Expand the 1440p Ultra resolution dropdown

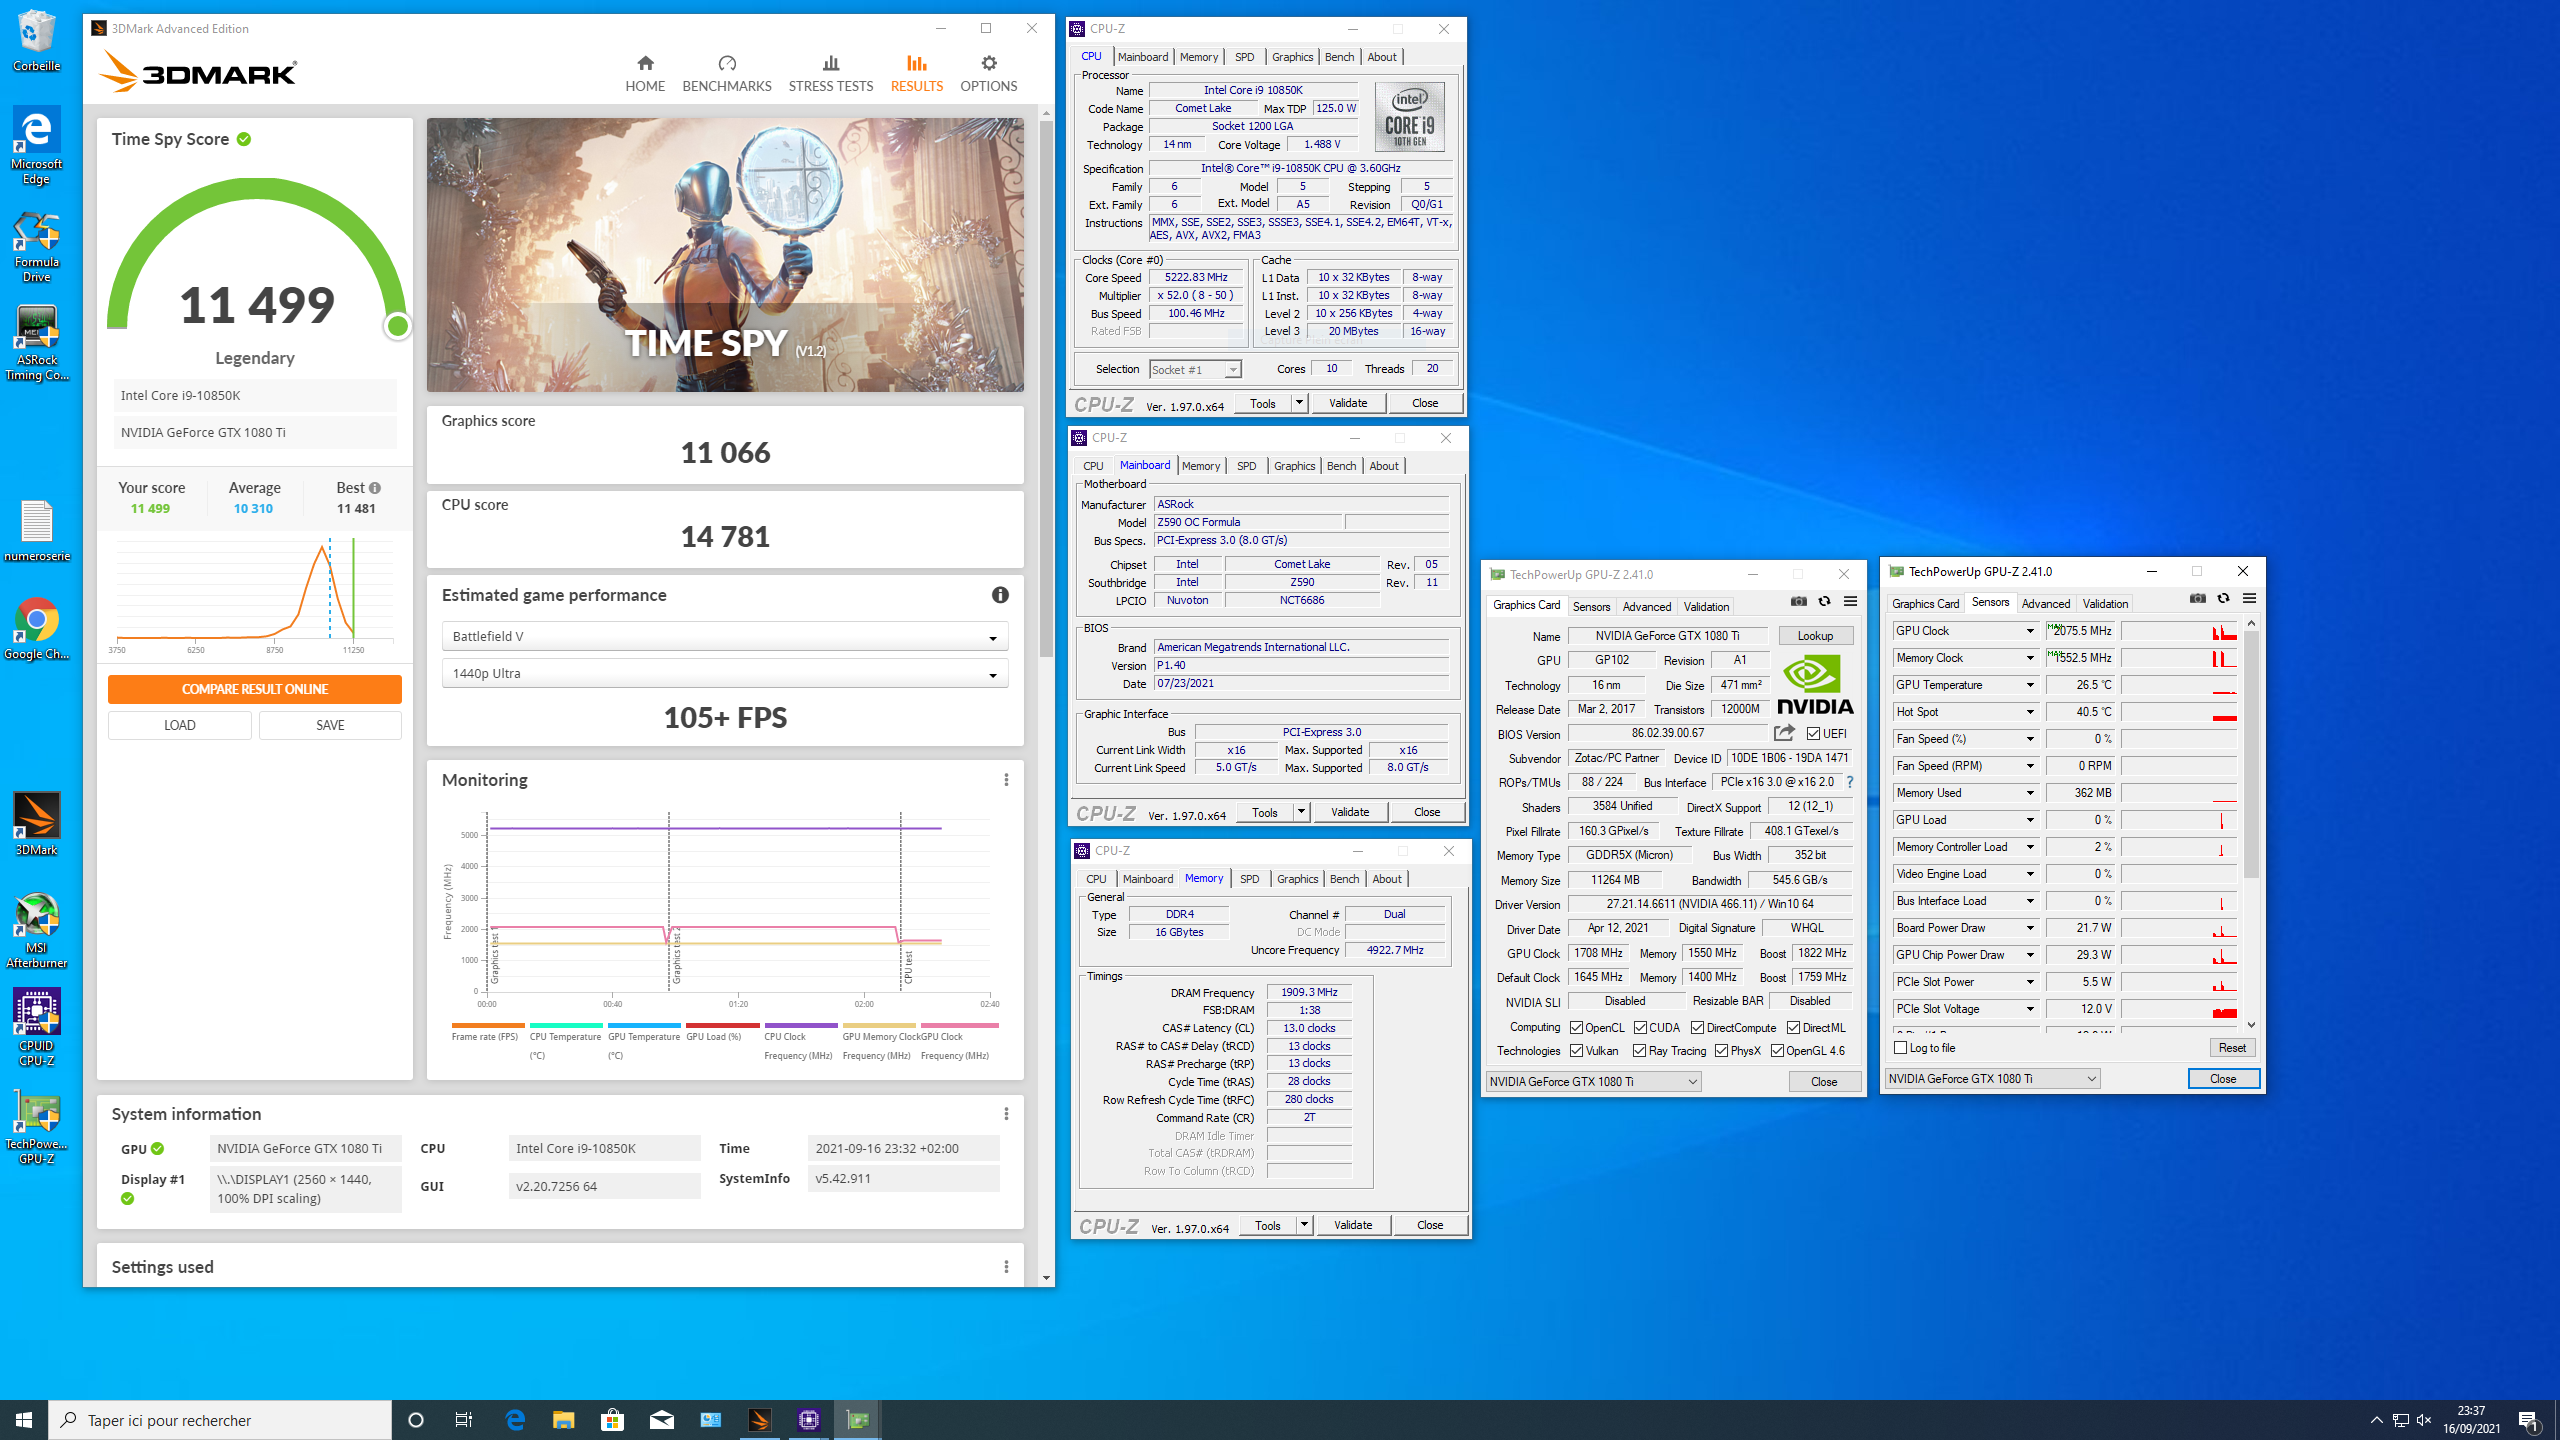(725, 674)
